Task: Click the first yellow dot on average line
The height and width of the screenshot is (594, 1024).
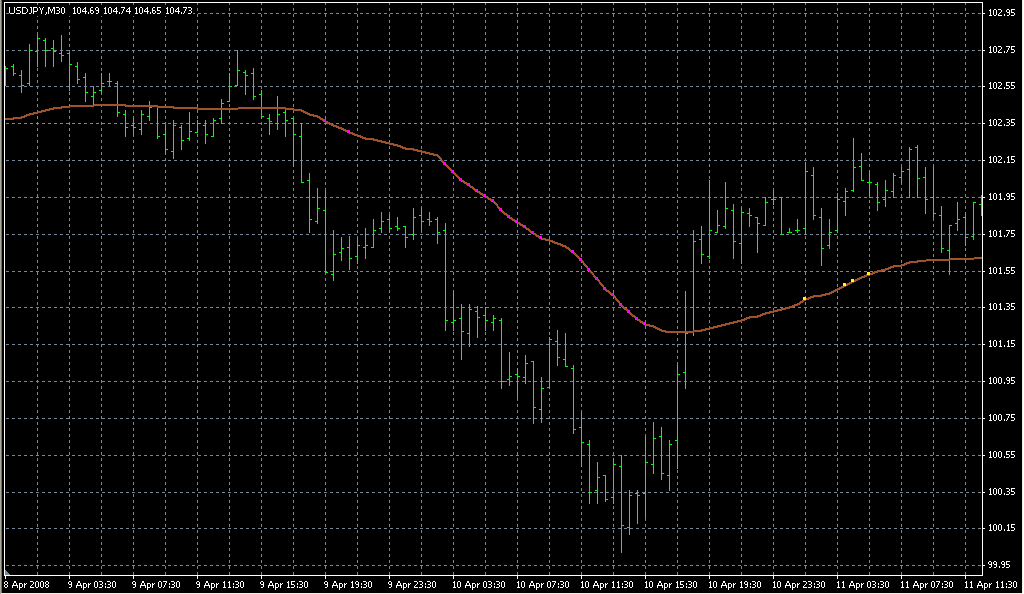Action: [805, 298]
